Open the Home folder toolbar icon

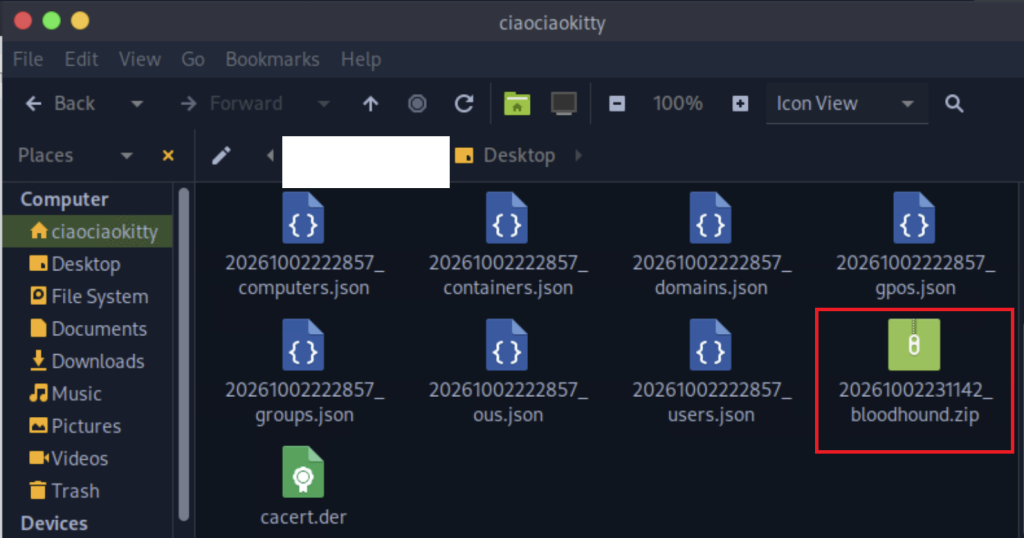tap(517, 103)
